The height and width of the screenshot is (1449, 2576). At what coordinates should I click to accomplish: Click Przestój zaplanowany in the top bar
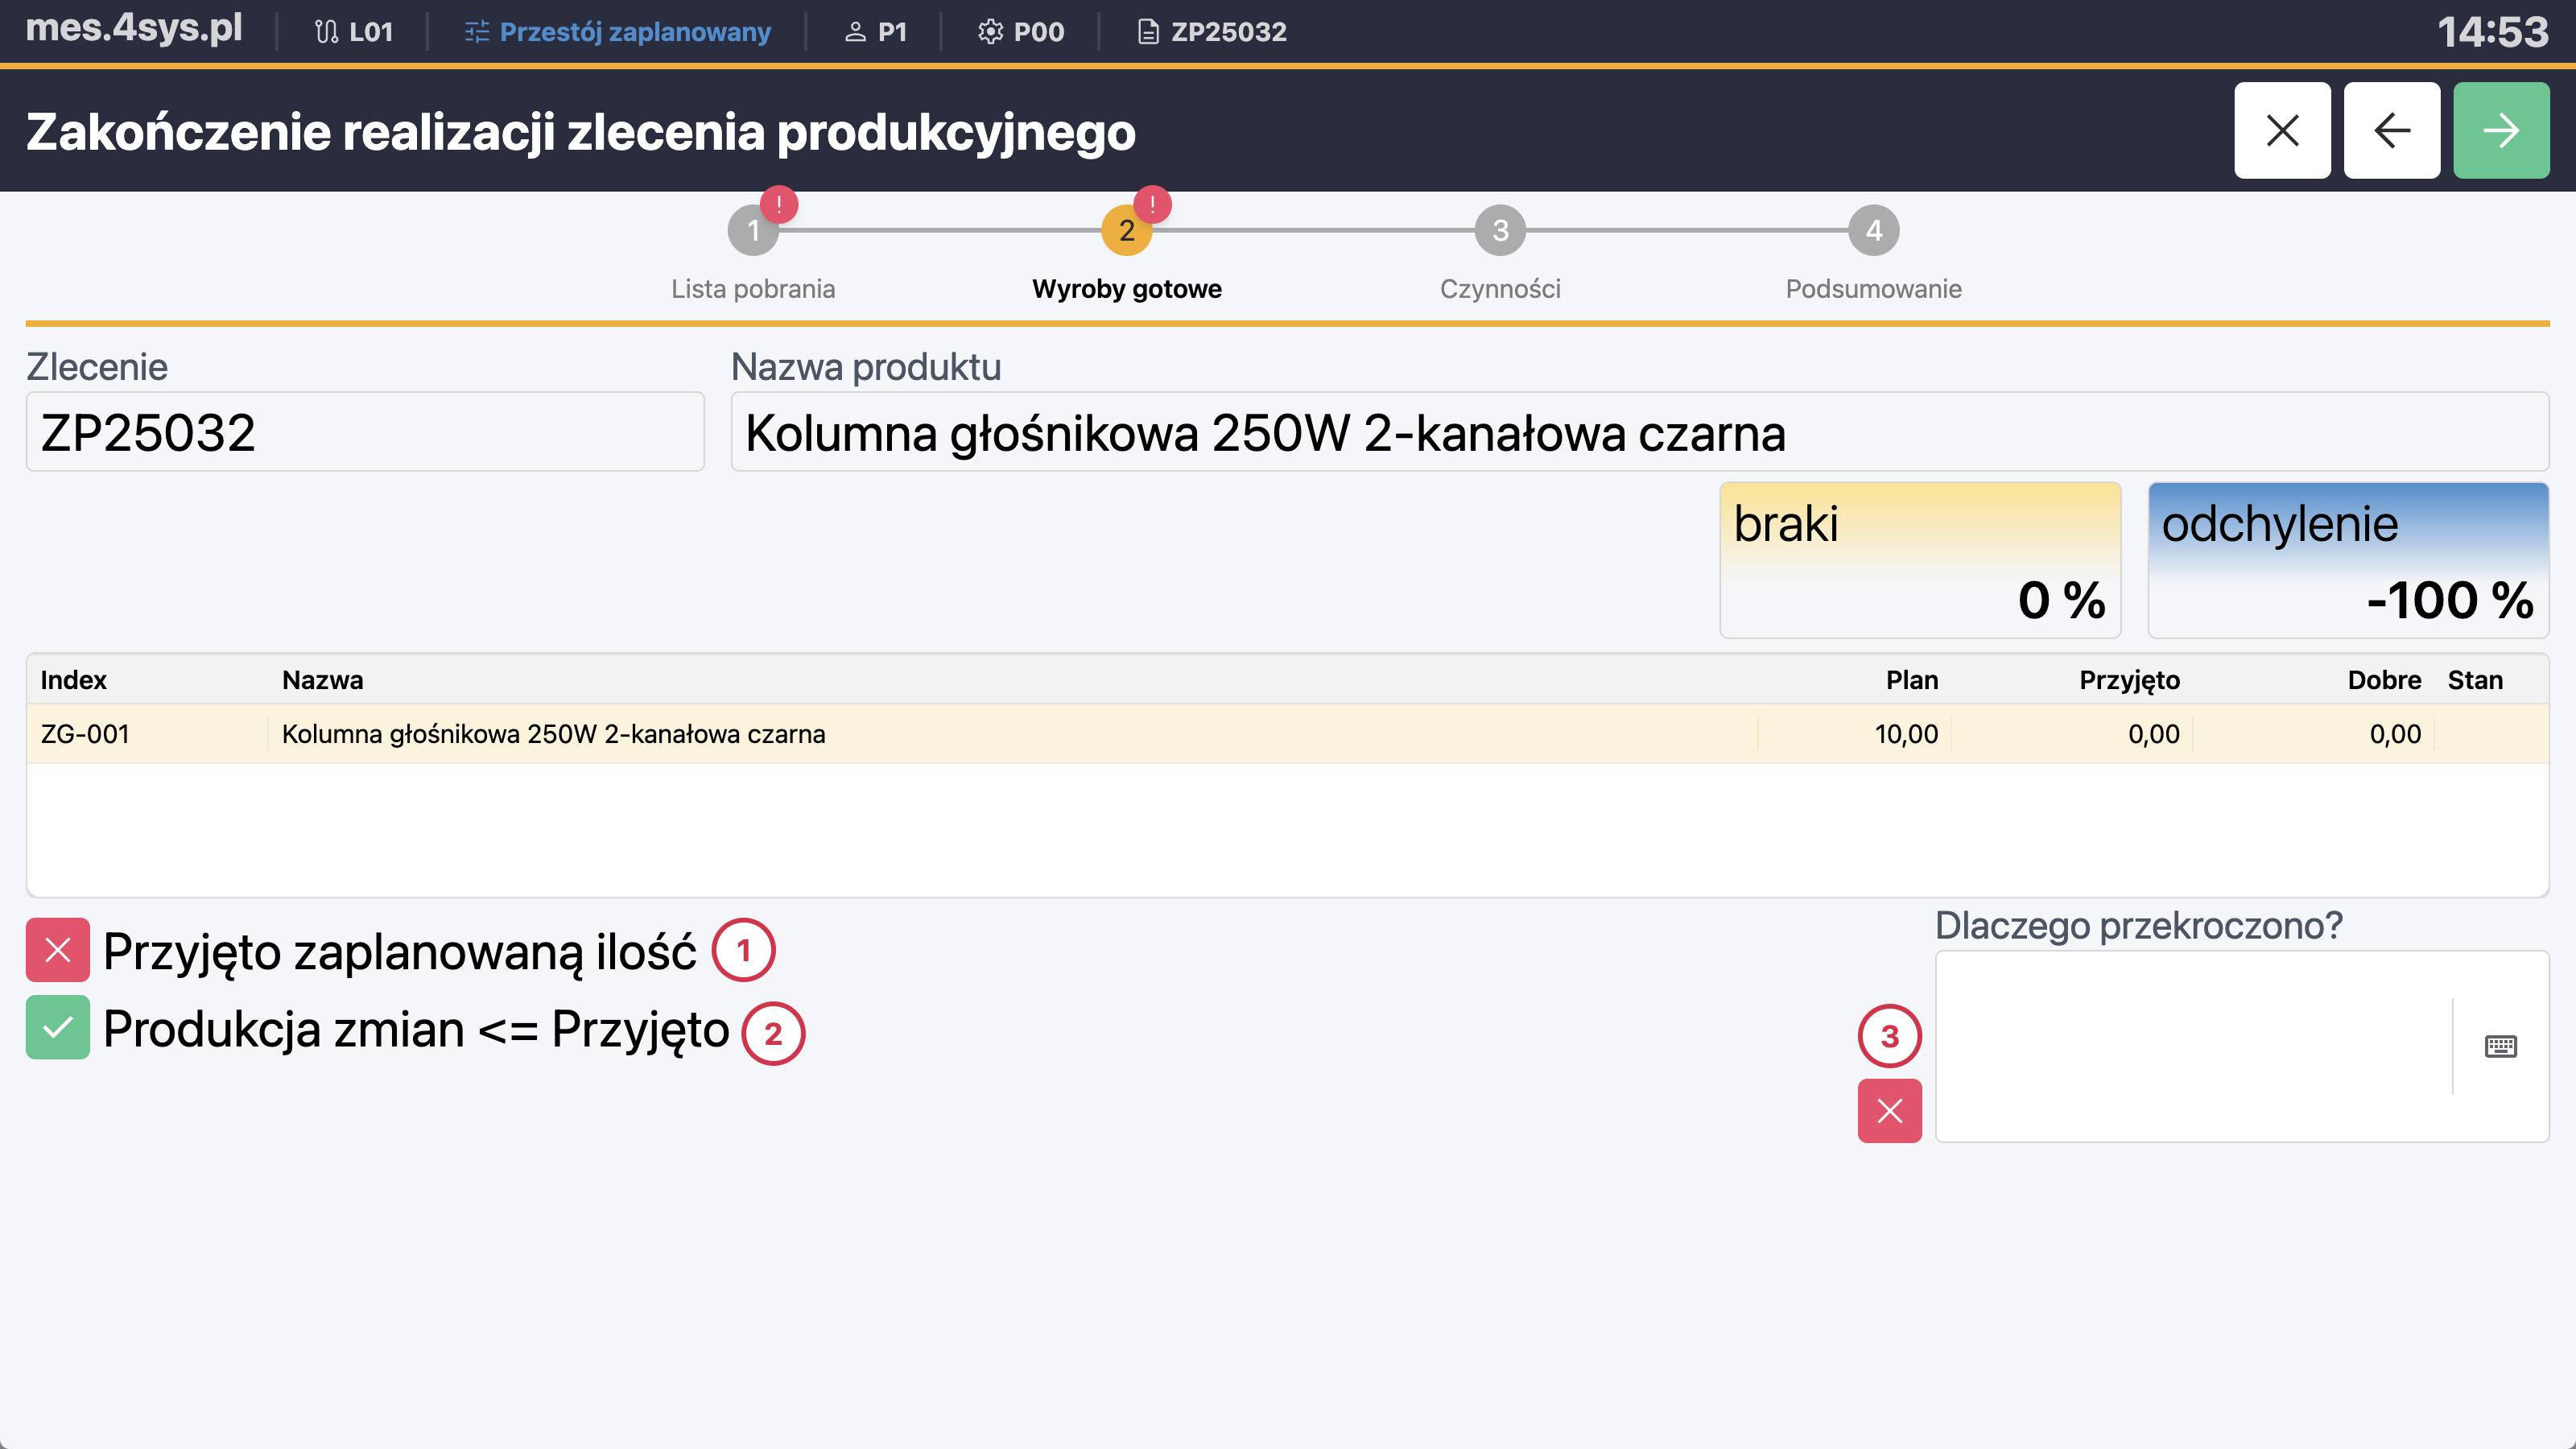[635, 31]
